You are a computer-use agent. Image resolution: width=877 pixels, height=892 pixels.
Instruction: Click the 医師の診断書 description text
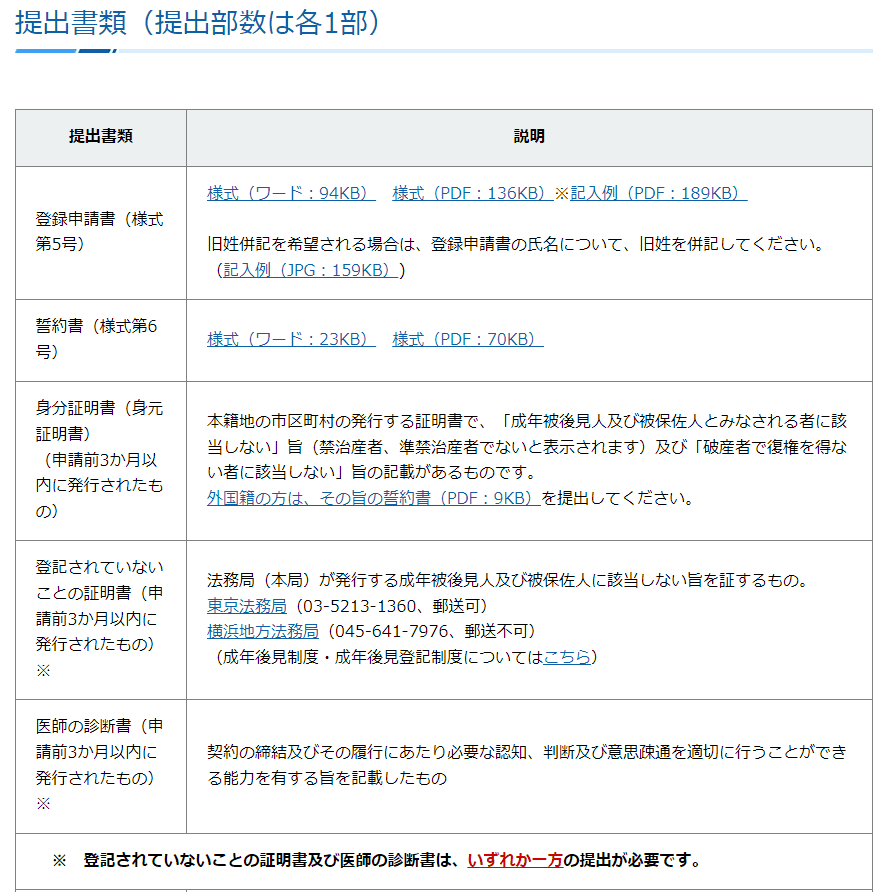(x=526, y=765)
